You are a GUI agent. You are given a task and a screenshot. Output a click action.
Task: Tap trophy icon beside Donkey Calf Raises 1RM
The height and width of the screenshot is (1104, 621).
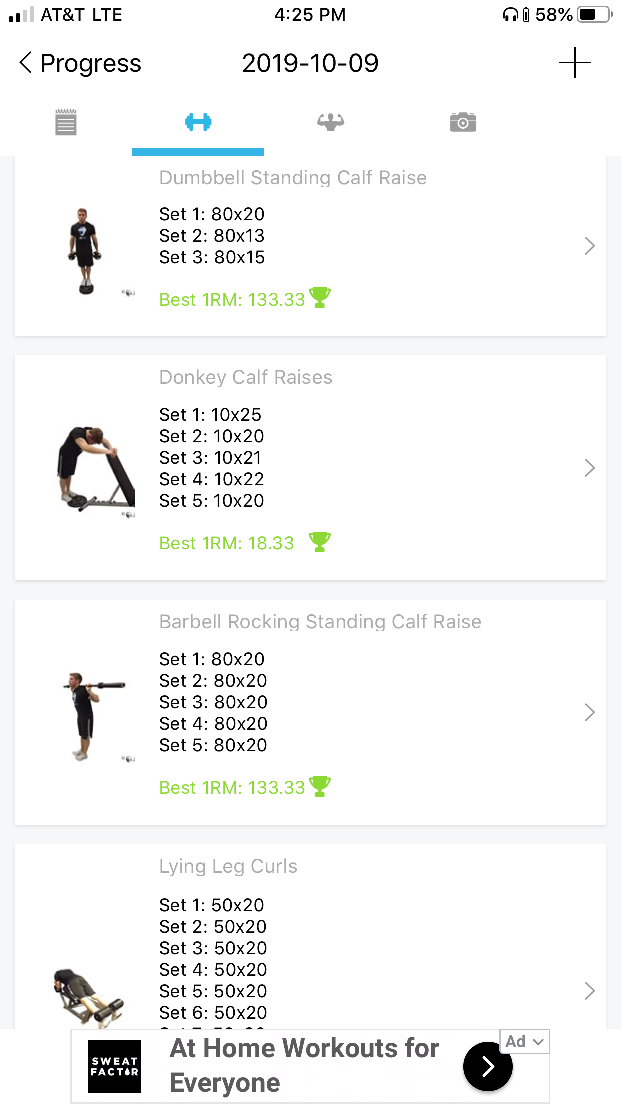coord(319,542)
